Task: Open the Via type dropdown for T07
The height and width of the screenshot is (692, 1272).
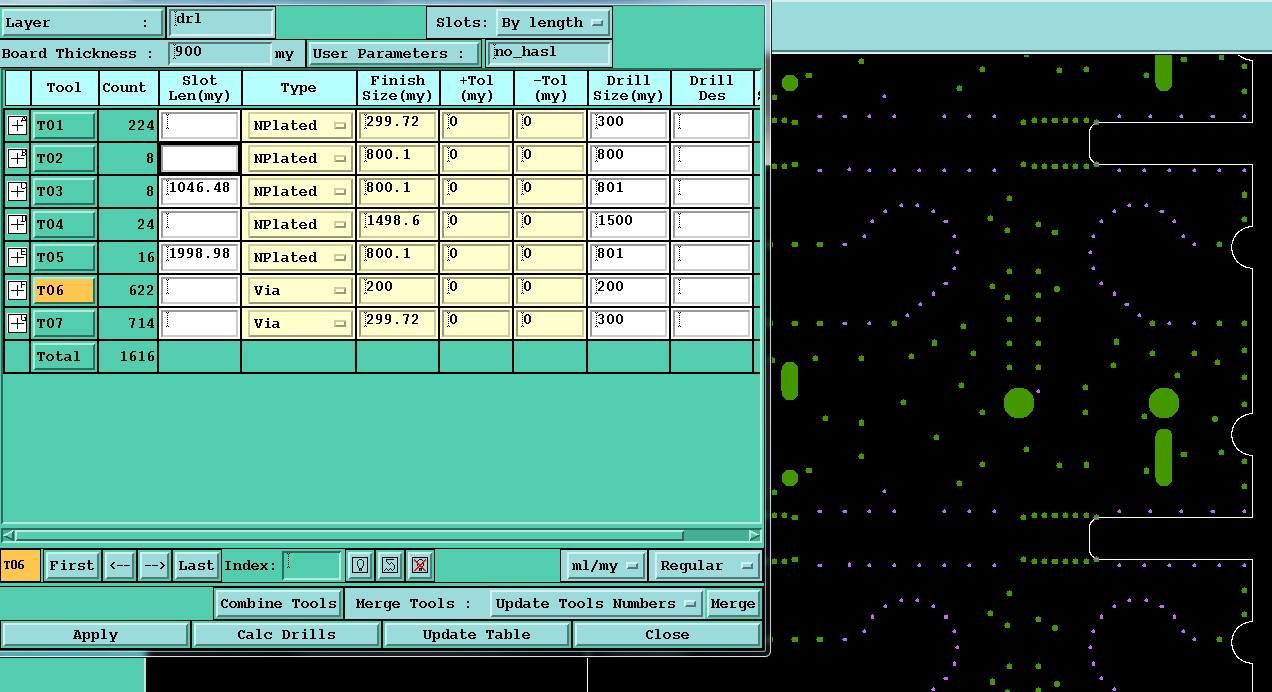Action: pyautogui.click(x=300, y=323)
